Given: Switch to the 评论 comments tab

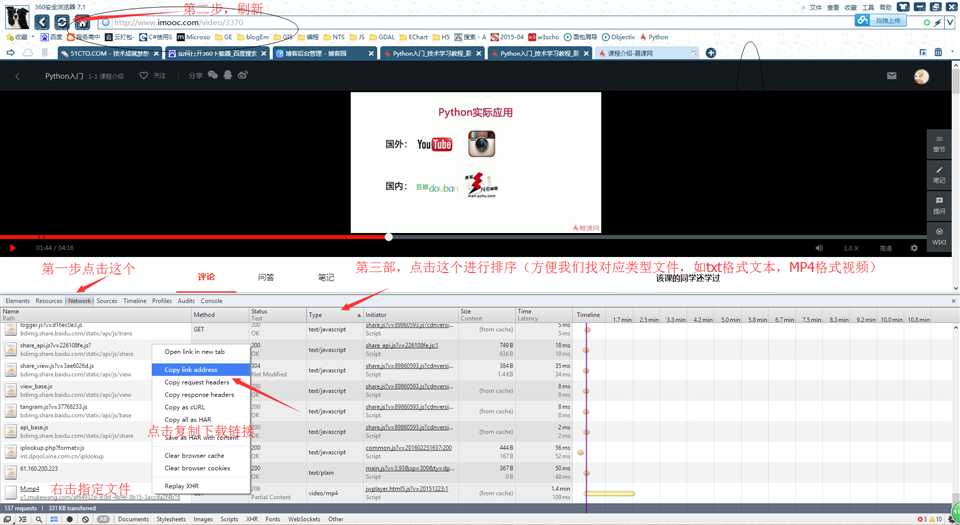Looking at the screenshot, I should [x=206, y=277].
